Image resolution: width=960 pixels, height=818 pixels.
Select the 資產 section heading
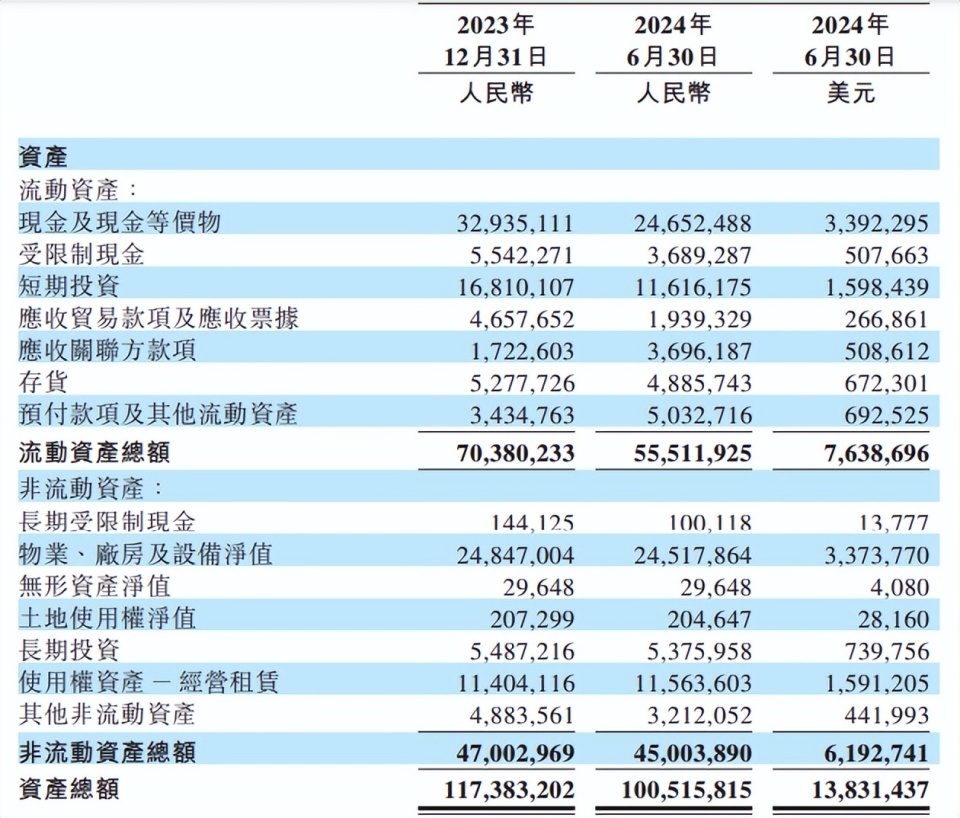43,157
